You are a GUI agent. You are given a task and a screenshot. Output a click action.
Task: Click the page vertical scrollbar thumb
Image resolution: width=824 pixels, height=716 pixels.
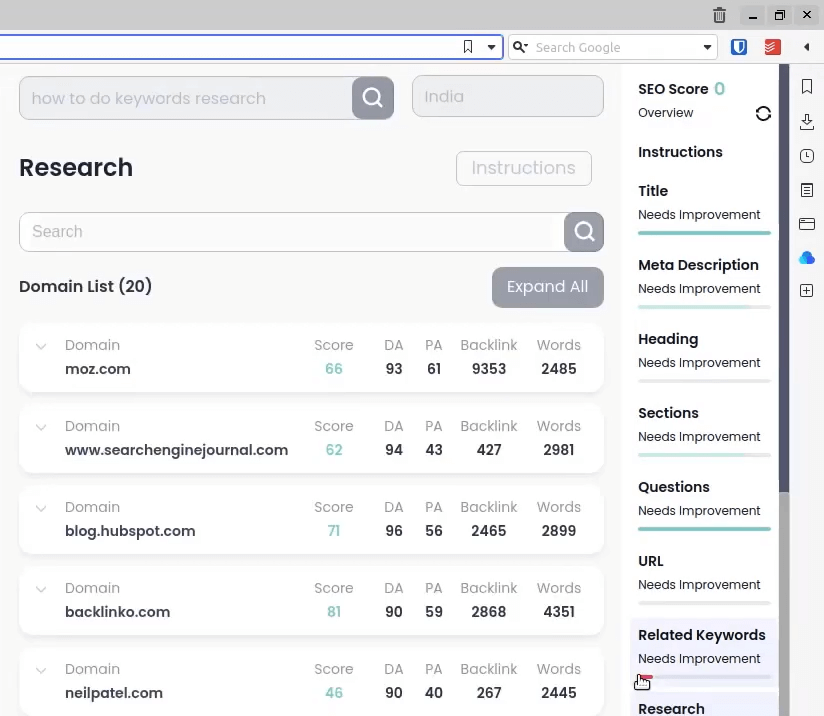click(x=784, y=279)
